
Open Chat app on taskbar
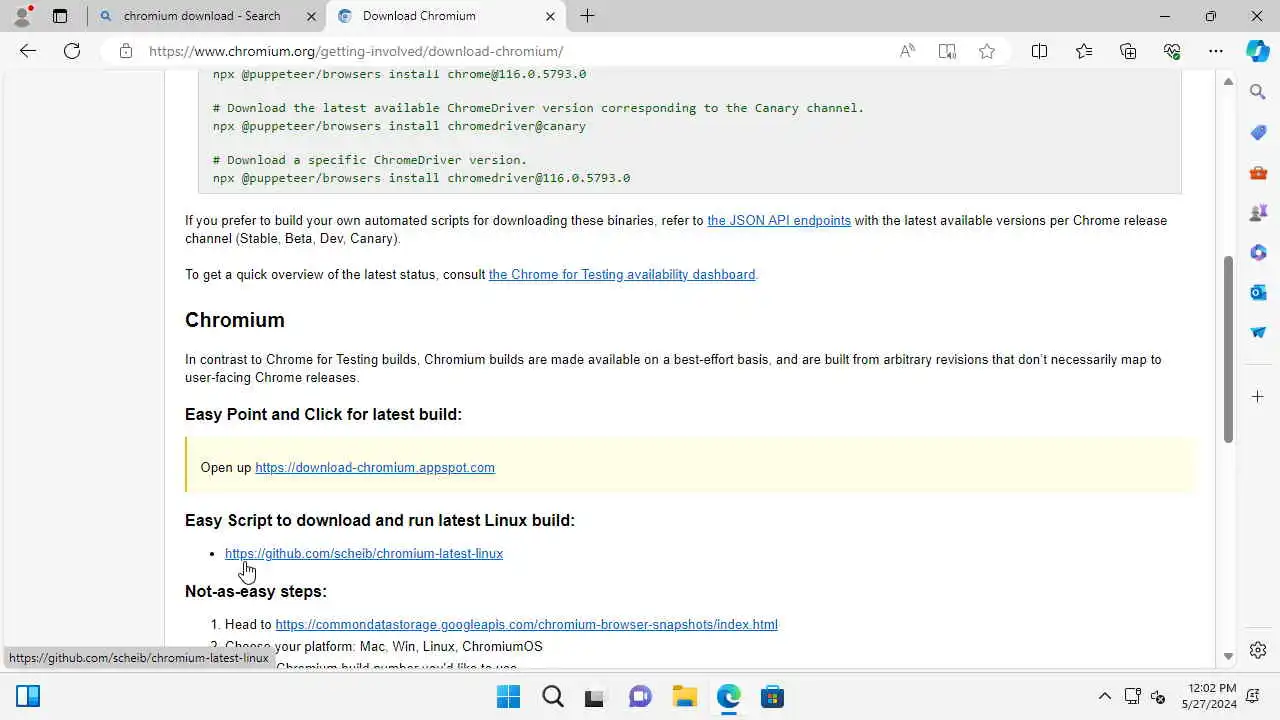[x=640, y=696]
